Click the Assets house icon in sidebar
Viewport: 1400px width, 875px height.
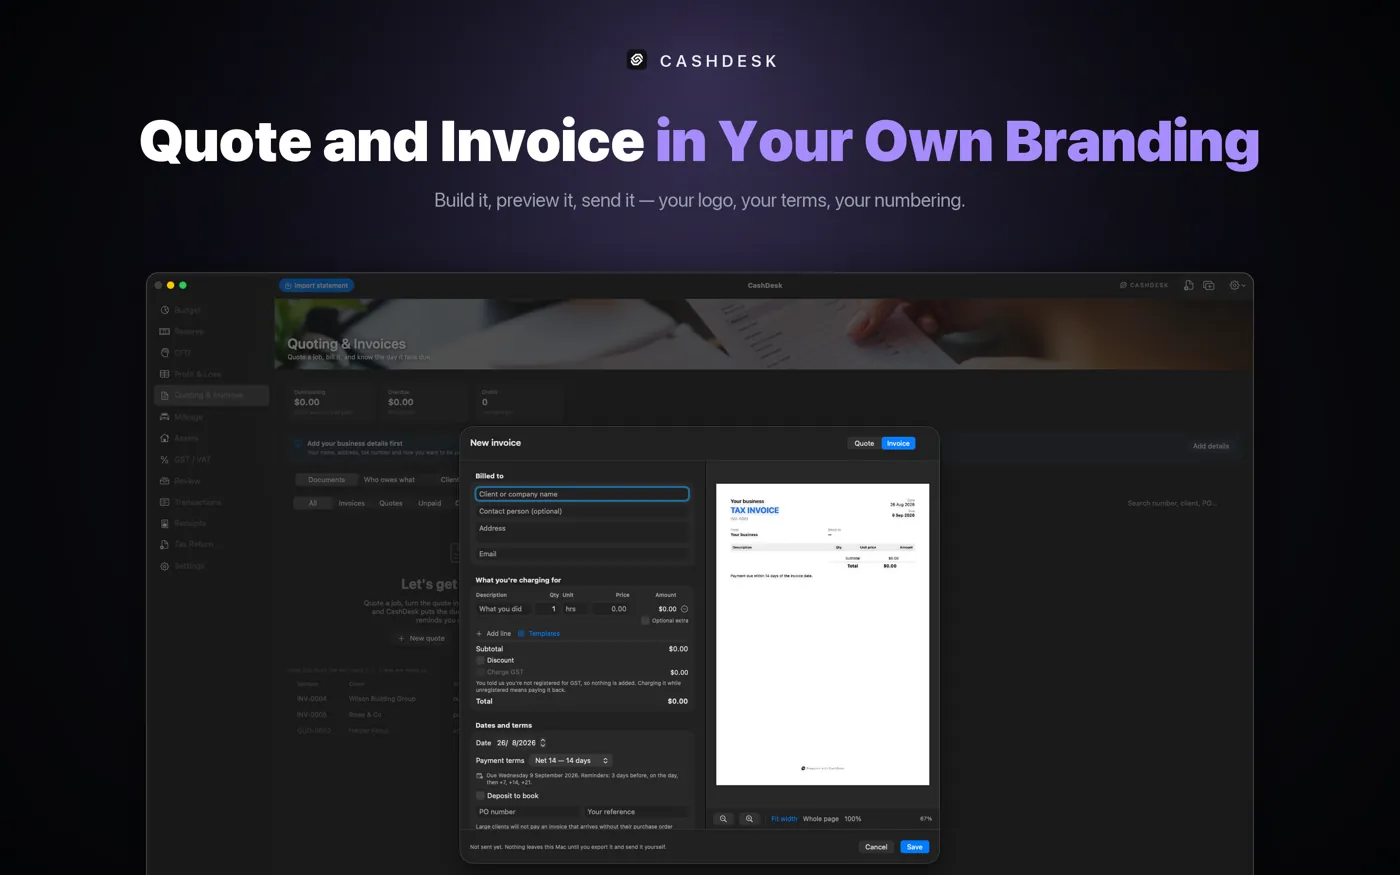[165, 438]
